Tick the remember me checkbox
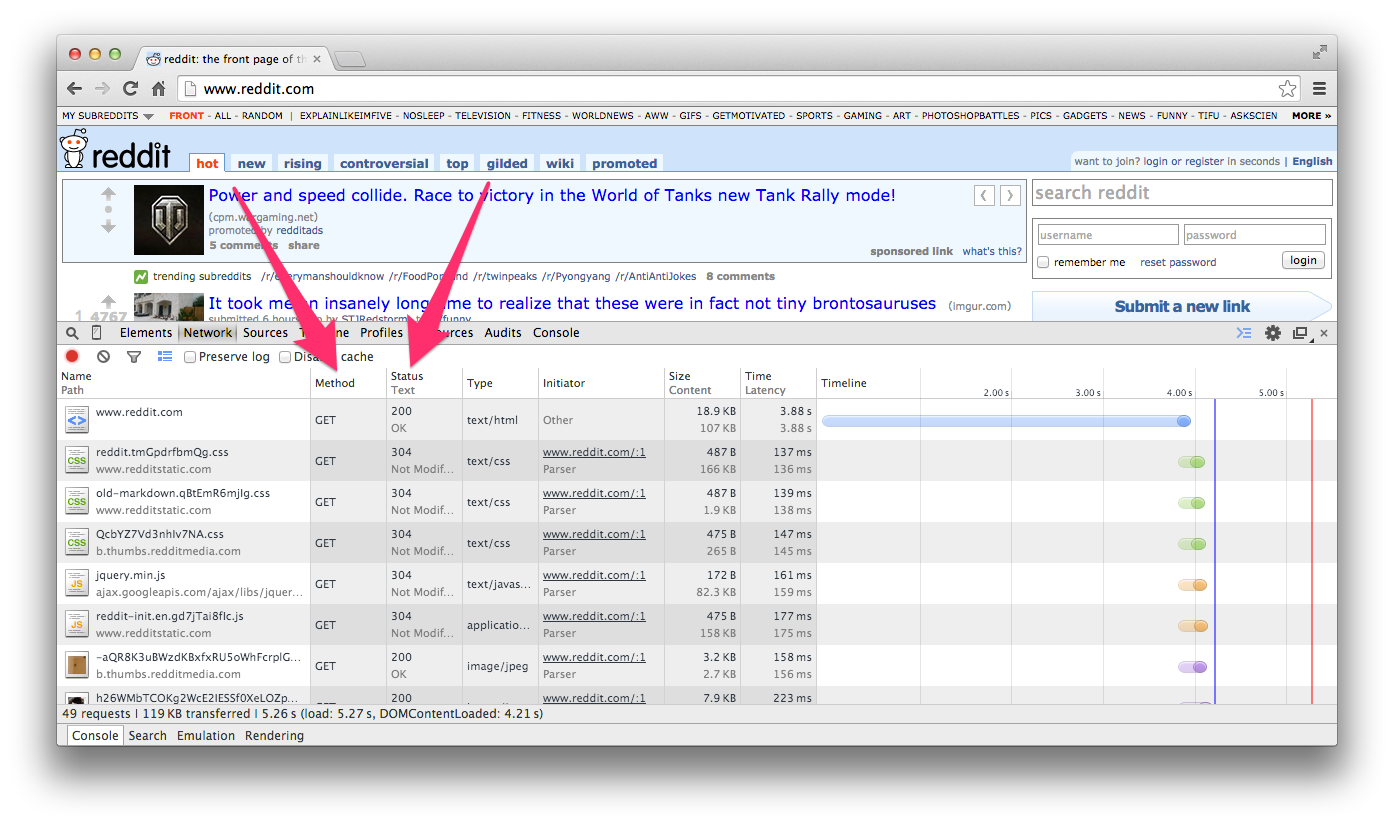This screenshot has width=1394, height=825. coord(1043,262)
